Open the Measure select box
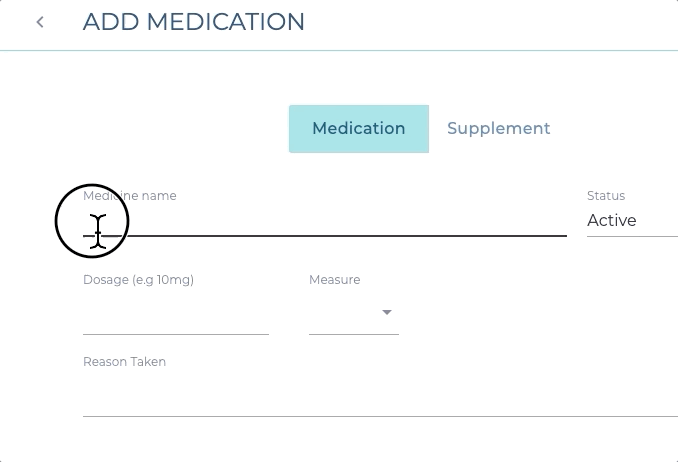 (345, 314)
